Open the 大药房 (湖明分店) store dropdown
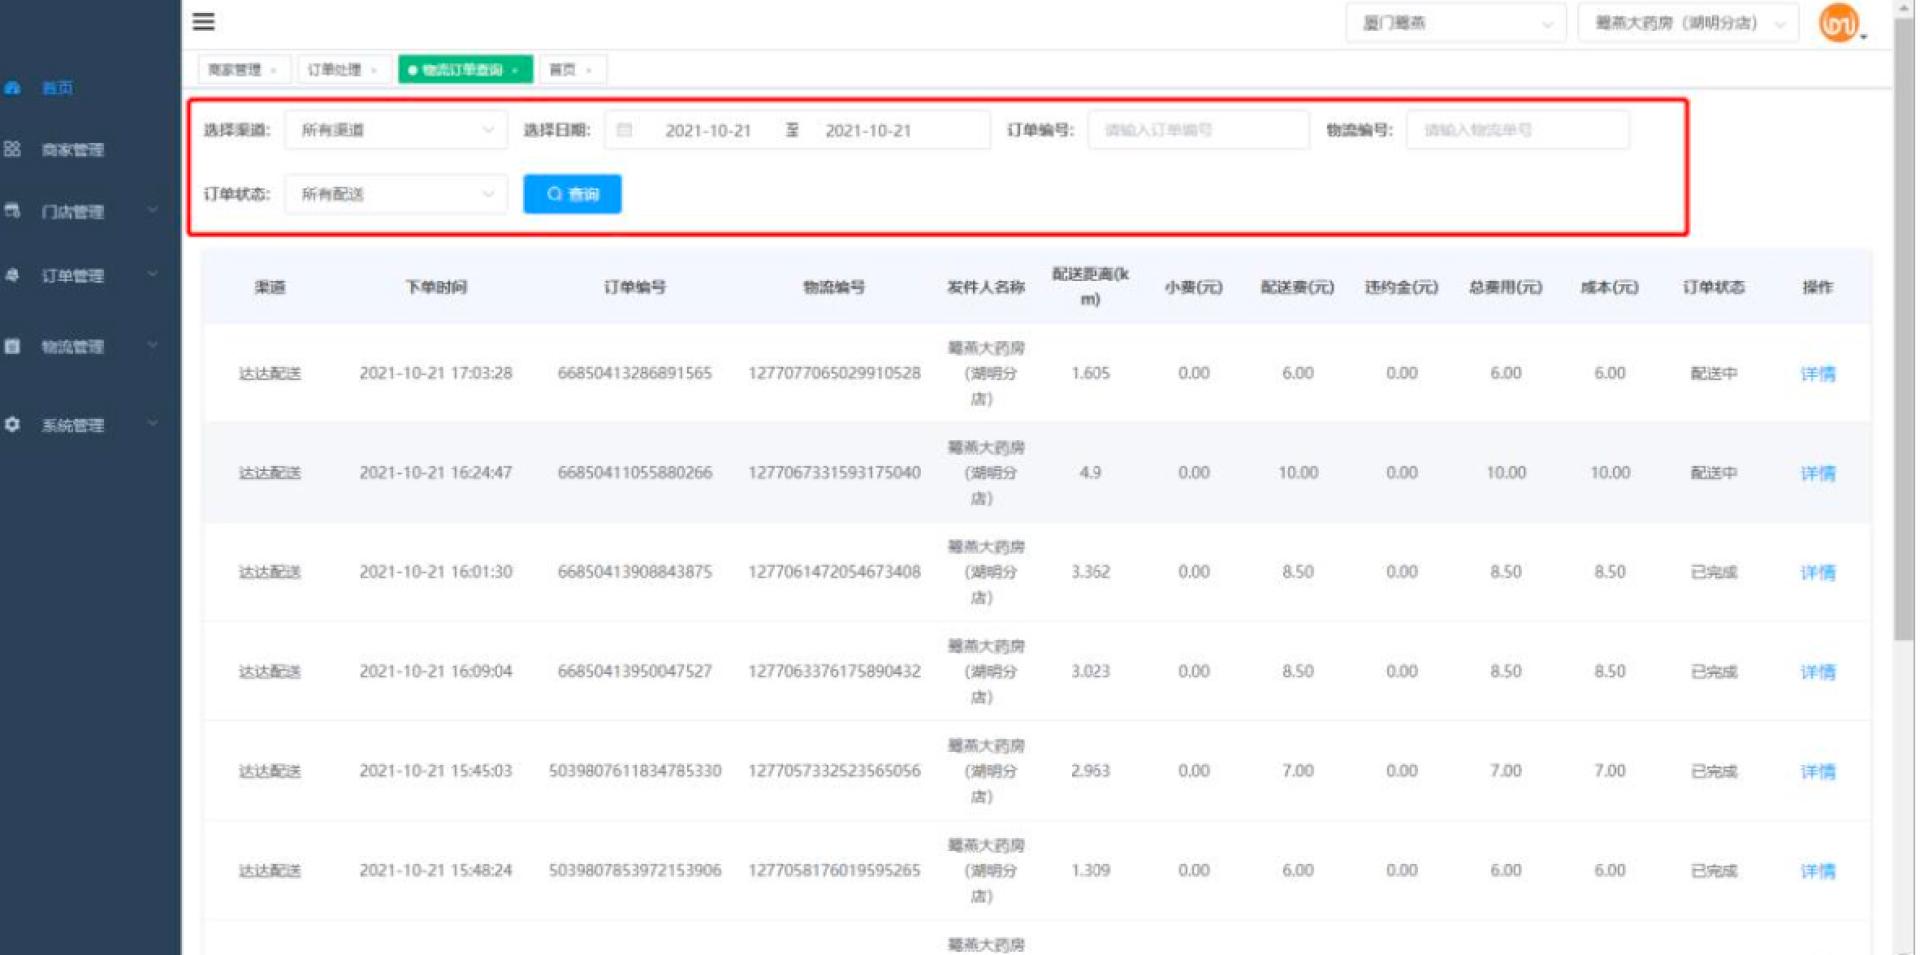This screenshot has width=1920, height=955. coord(1687,23)
